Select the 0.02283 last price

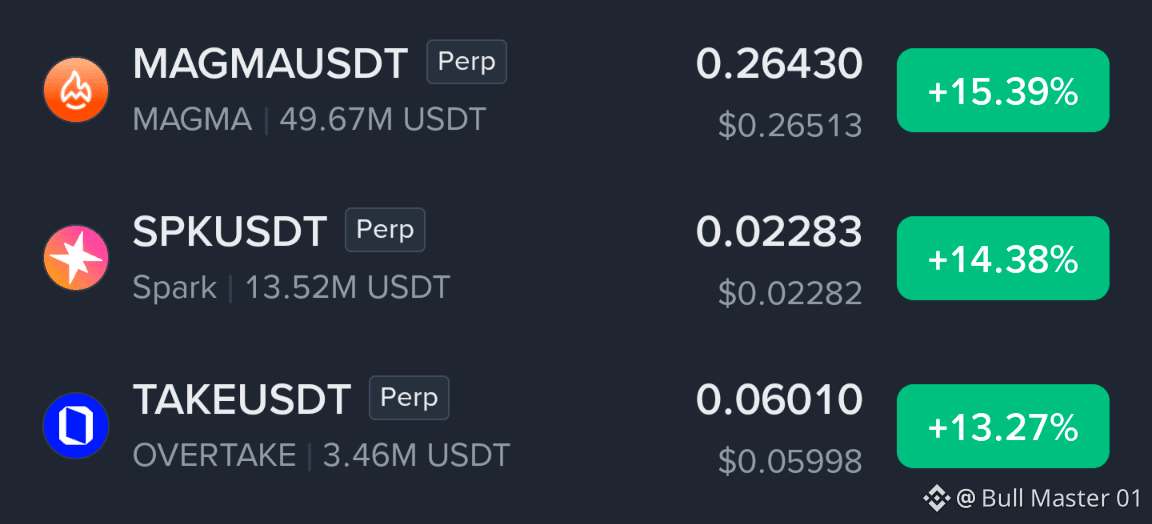[779, 232]
